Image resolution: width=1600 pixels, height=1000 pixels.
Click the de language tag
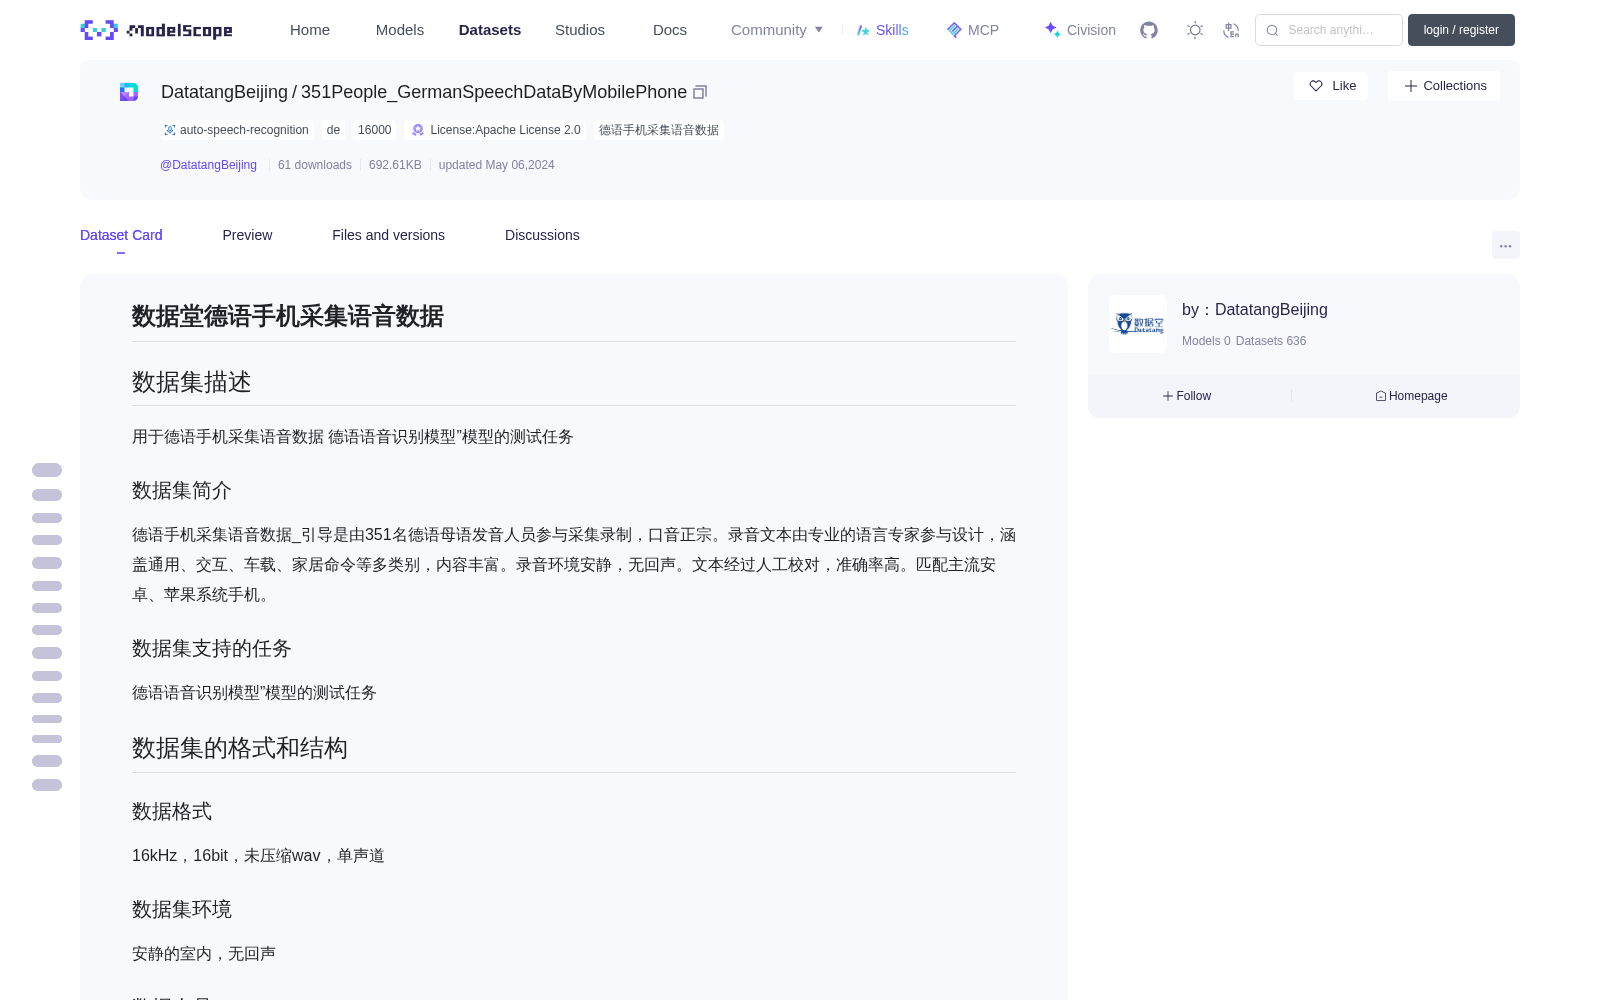point(333,130)
